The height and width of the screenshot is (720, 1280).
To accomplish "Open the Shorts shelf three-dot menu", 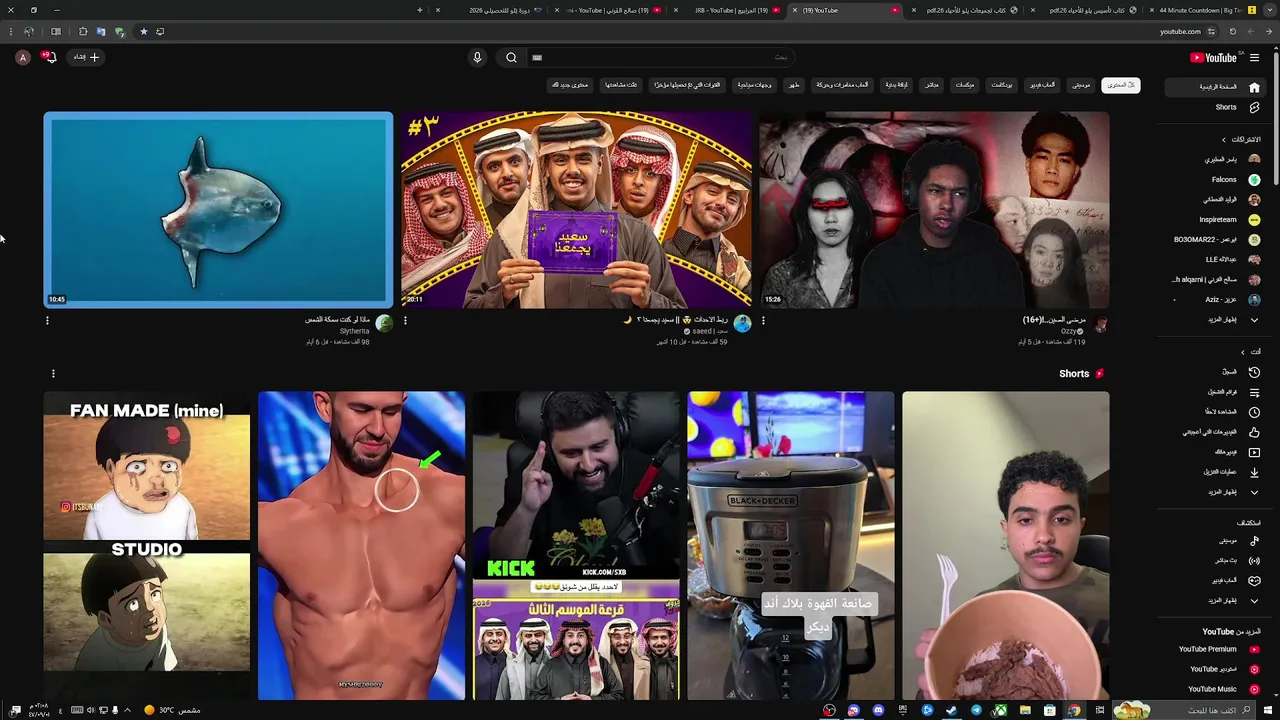I will point(53,374).
